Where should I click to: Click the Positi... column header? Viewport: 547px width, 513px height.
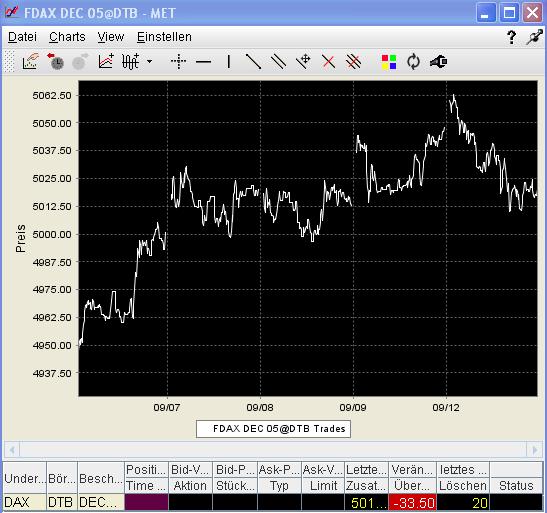click(x=146, y=470)
